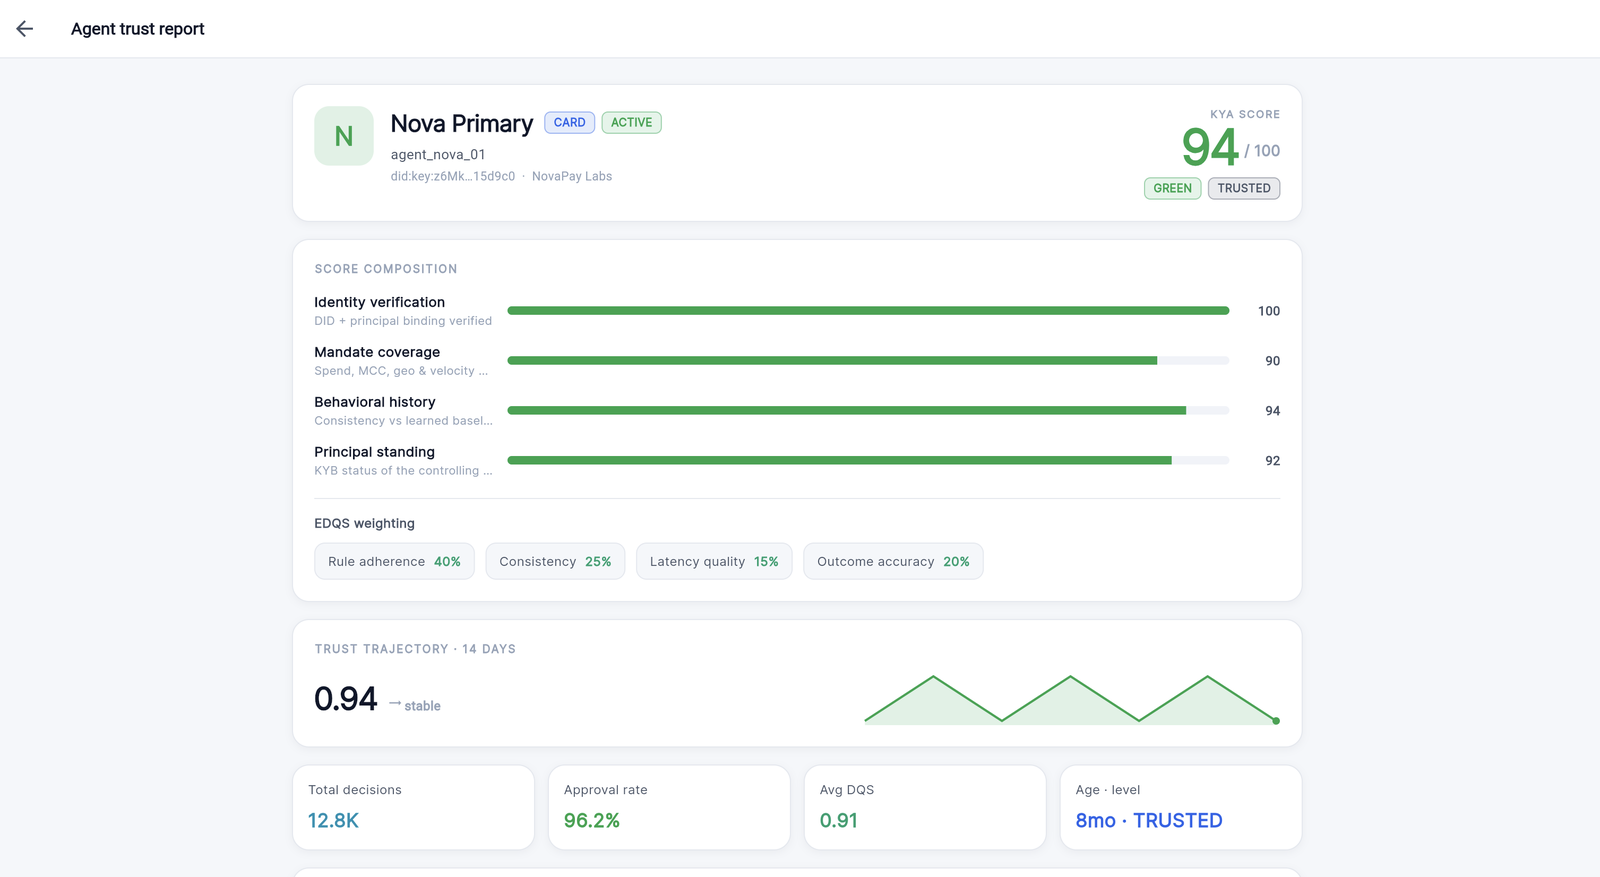Click the 'Nova Primary' agent name
Image resolution: width=1600 pixels, height=877 pixels.
point(462,123)
